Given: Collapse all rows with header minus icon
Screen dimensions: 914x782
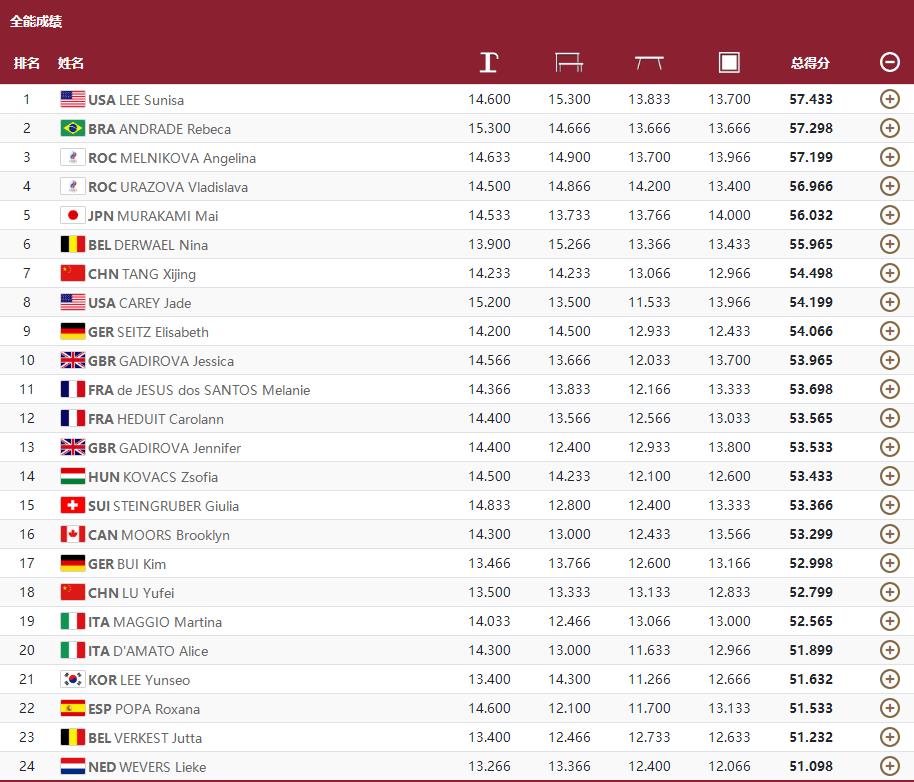Looking at the screenshot, I should pyautogui.click(x=890, y=62).
